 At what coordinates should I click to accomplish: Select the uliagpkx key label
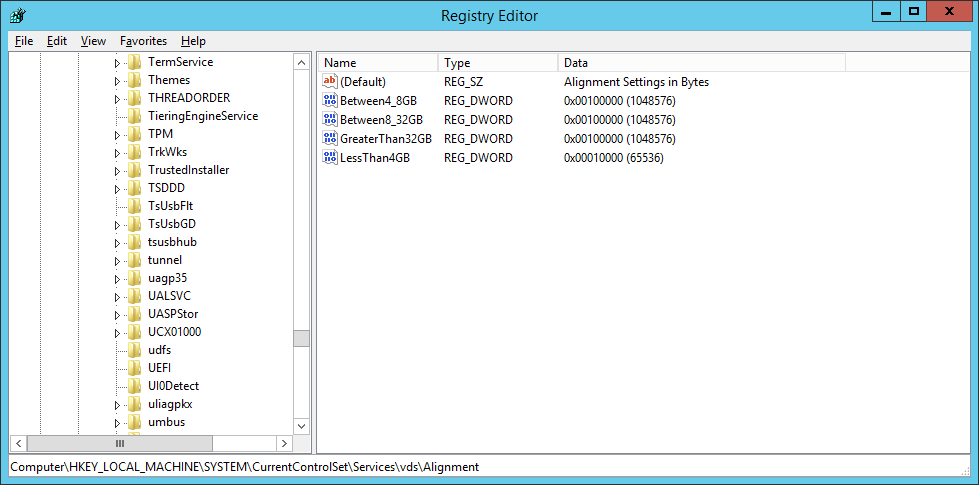[x=170, y=404]
